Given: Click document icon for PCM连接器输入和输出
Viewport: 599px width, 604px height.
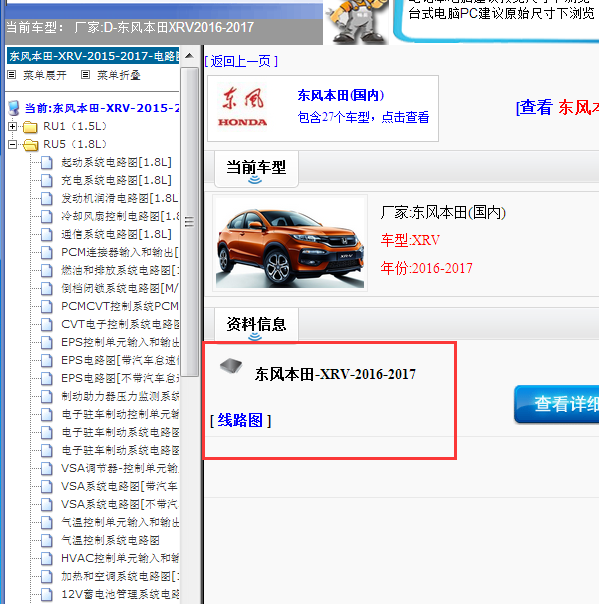Looking at the screenshot, I should pos(47,253).
